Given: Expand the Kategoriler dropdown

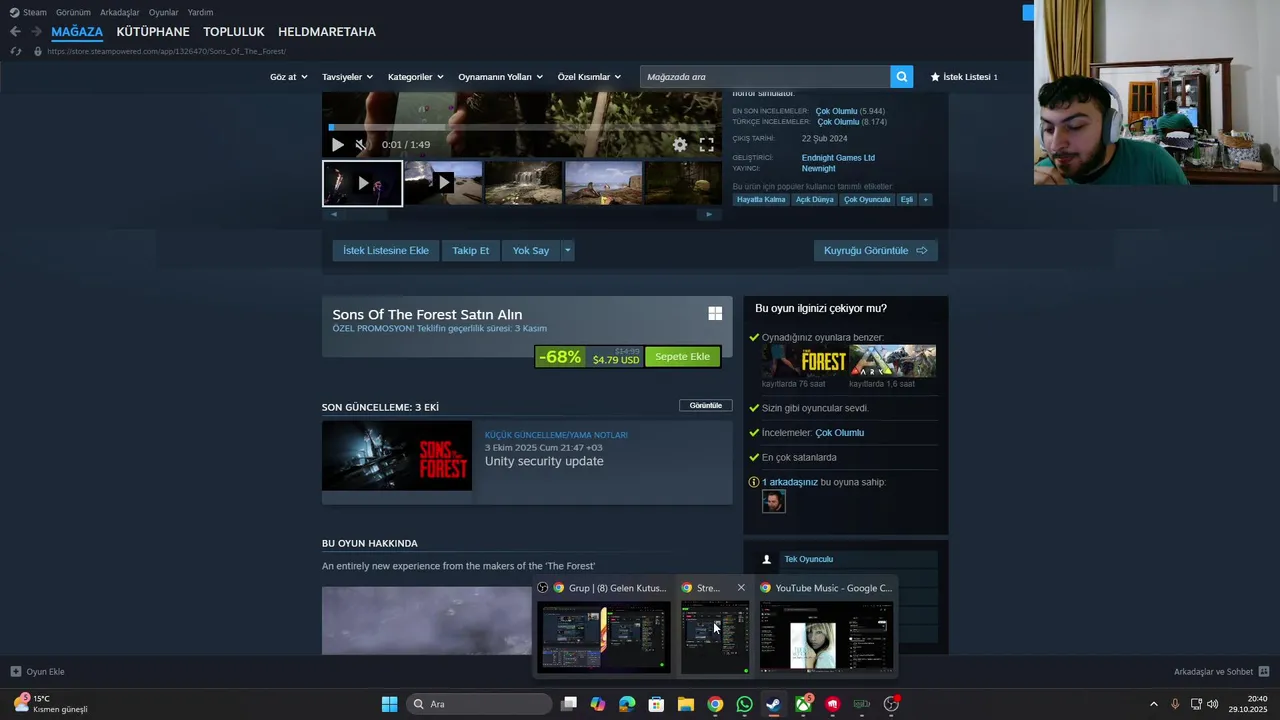Looking at the screenshot, I should click(x=415, y=77).
